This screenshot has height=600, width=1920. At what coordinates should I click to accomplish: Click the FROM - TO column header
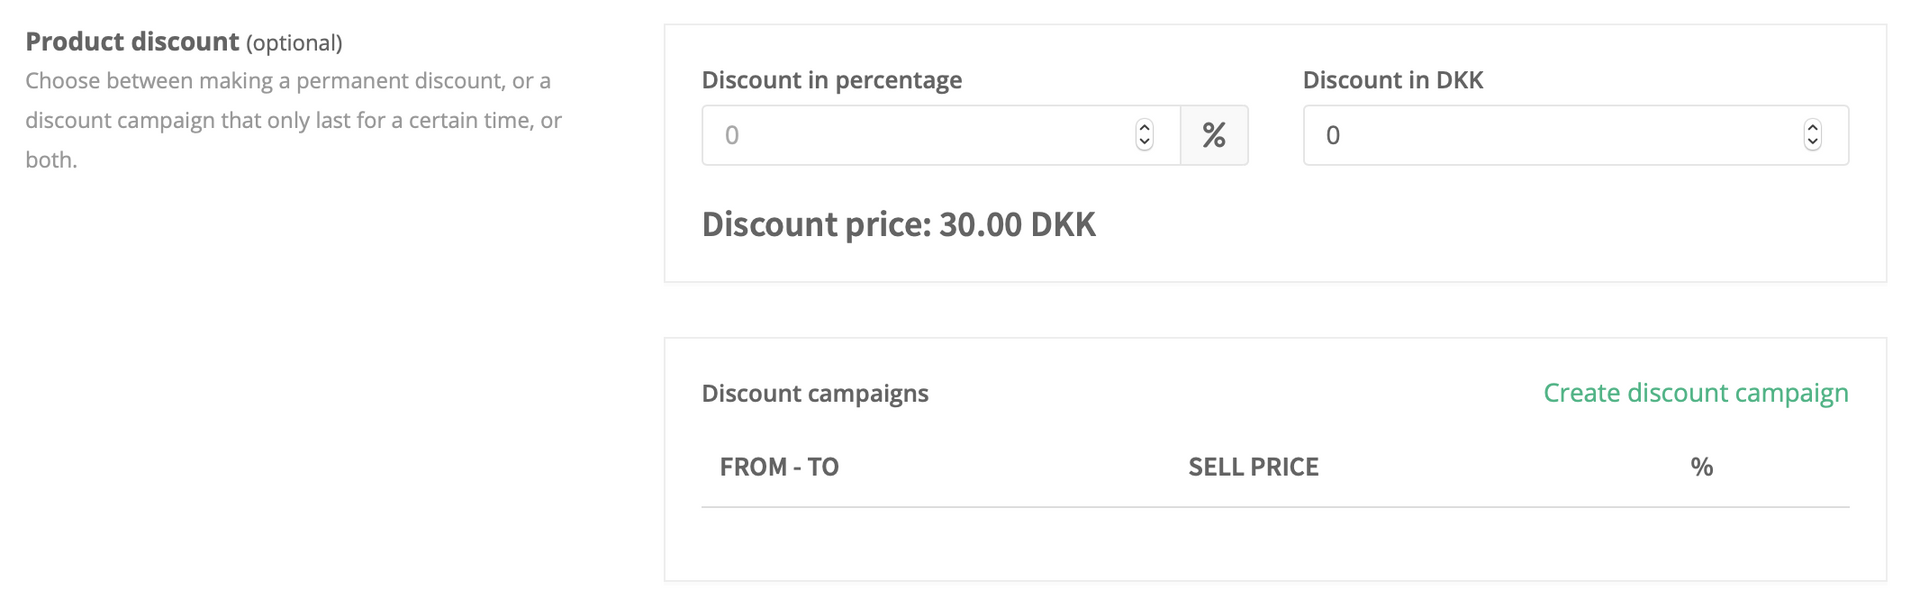click(779, 467)
